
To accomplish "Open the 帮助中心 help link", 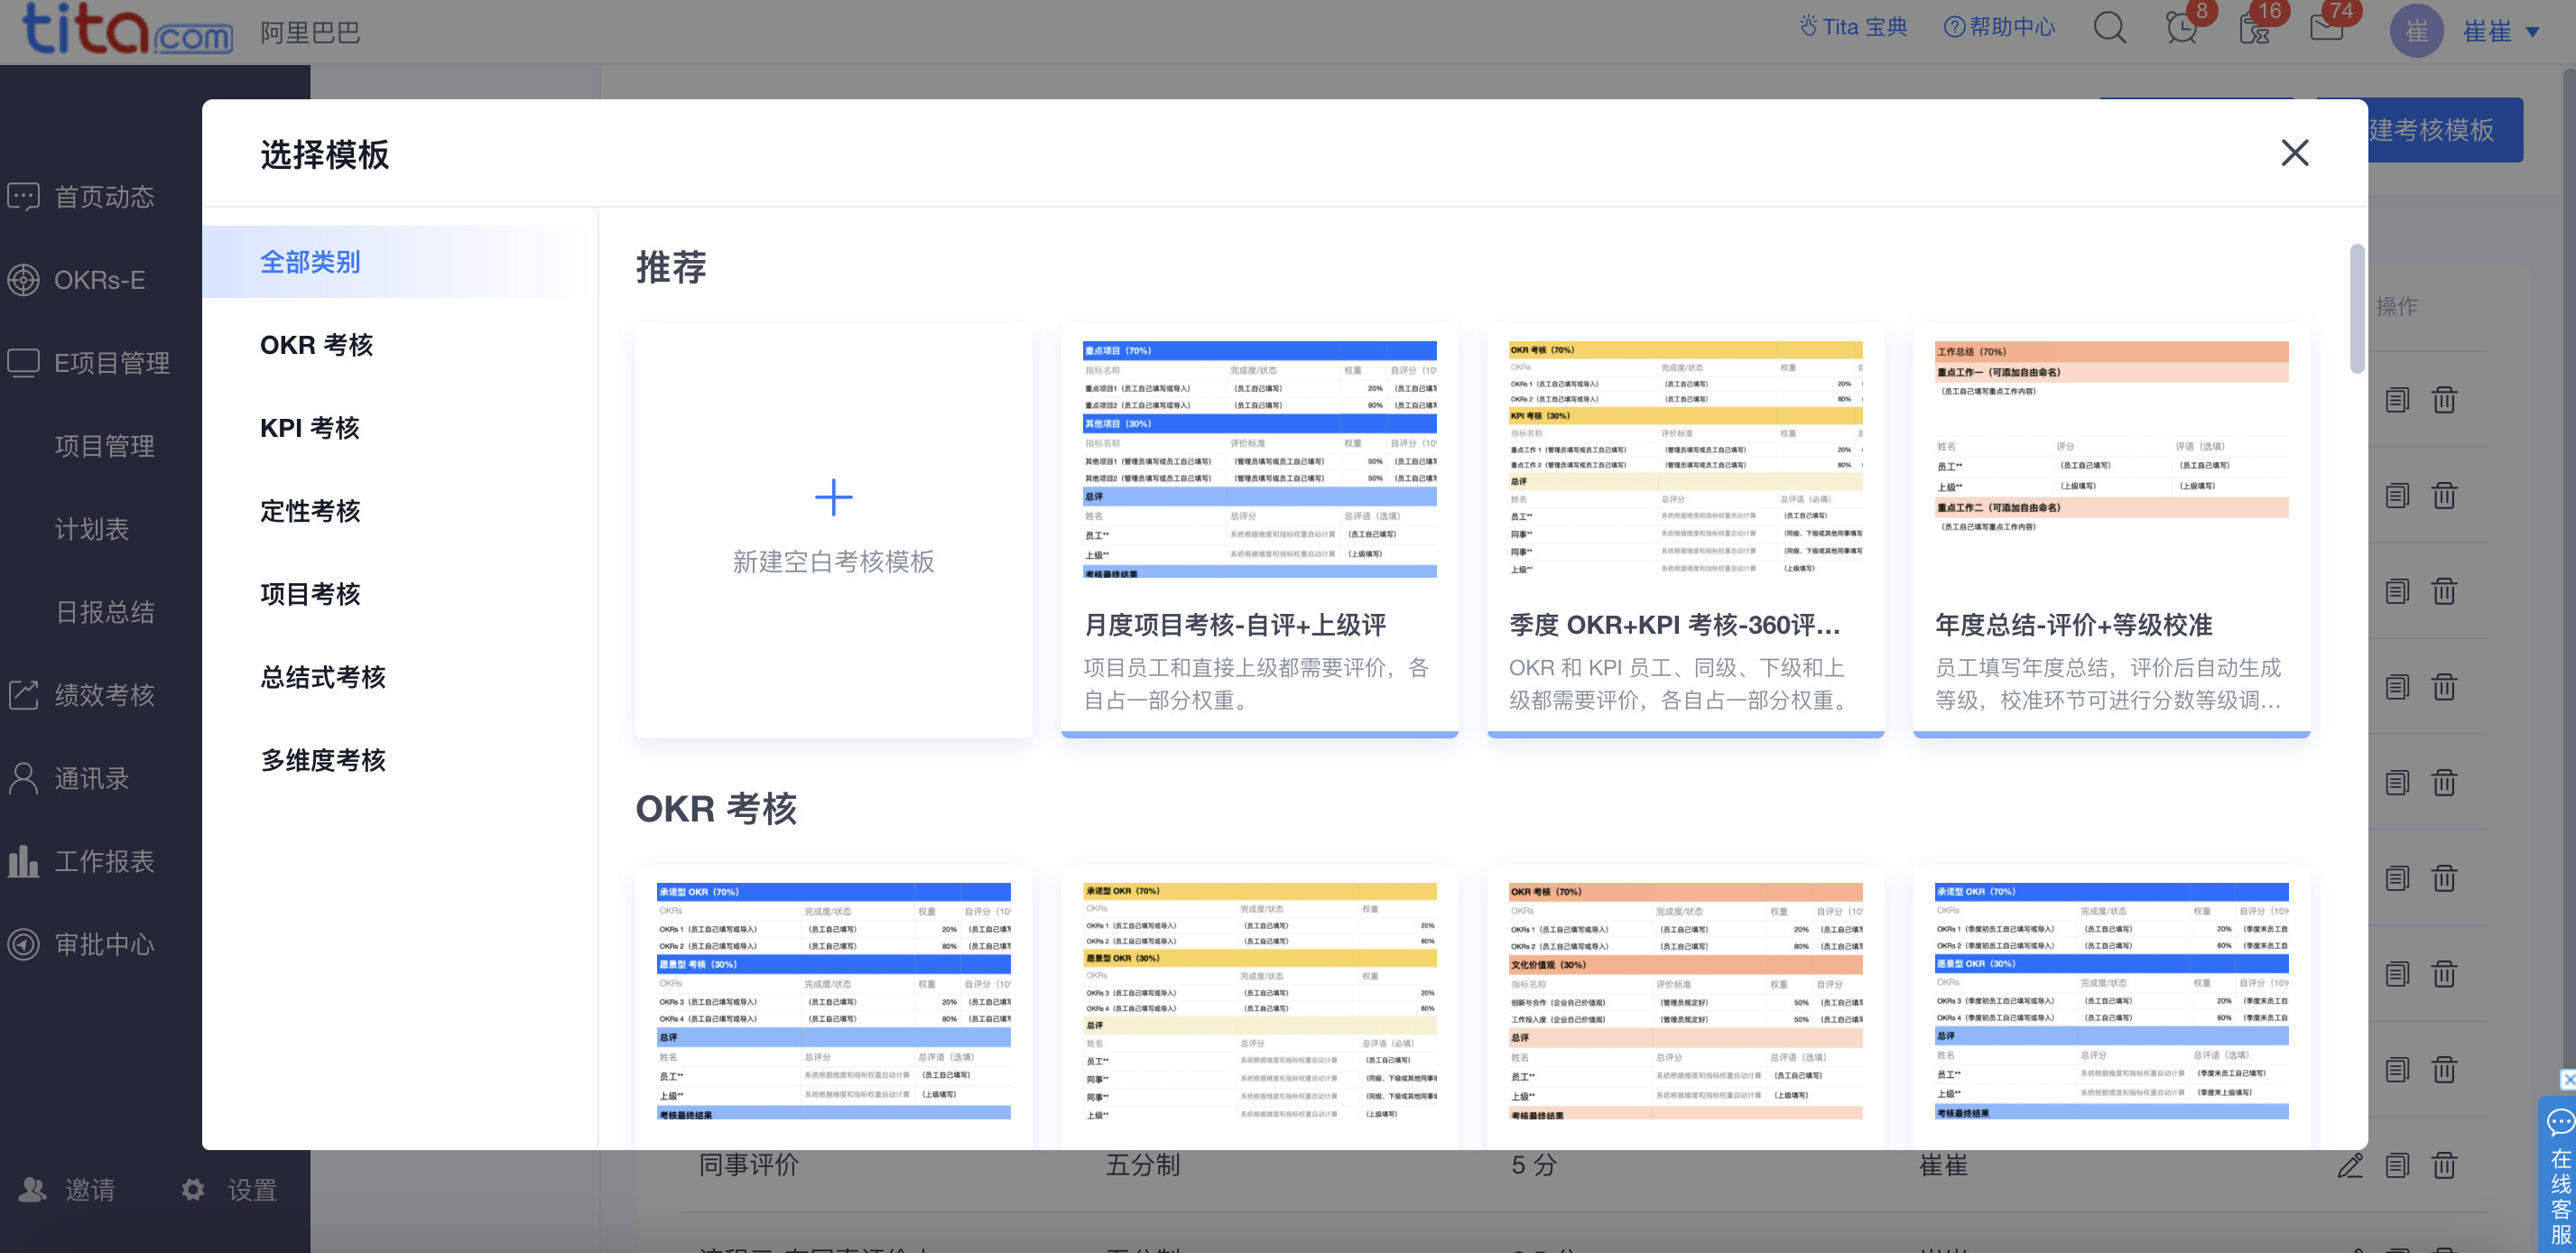I will click(1999, 27).
